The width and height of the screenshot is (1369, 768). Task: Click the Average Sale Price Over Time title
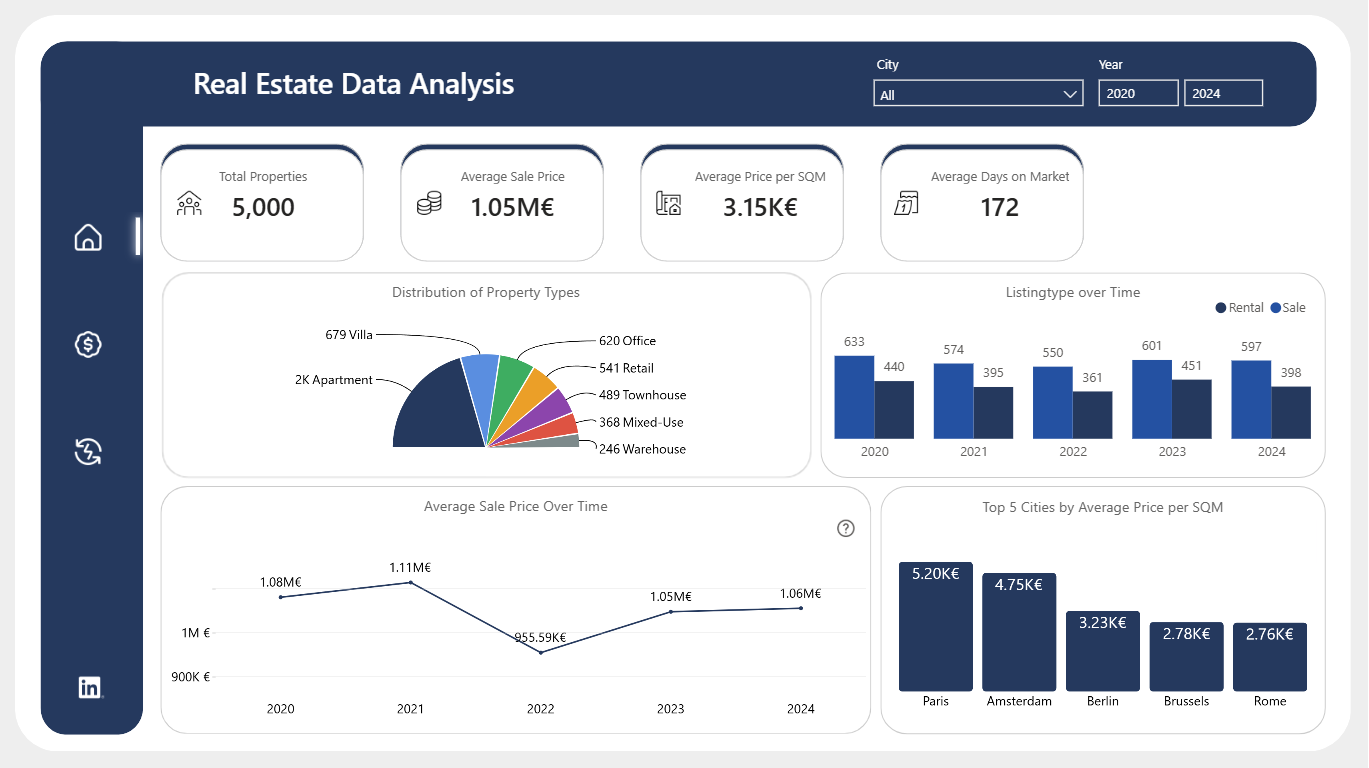tap(516, 507)
